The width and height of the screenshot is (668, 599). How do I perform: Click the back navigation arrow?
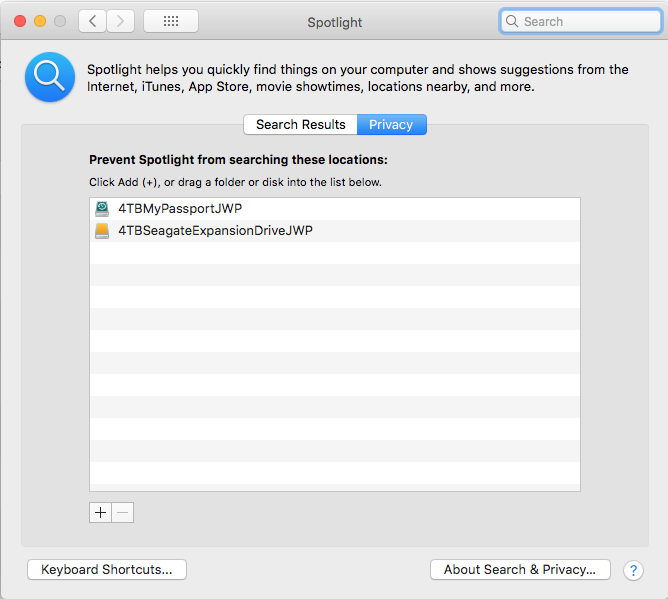pos(92,21)
